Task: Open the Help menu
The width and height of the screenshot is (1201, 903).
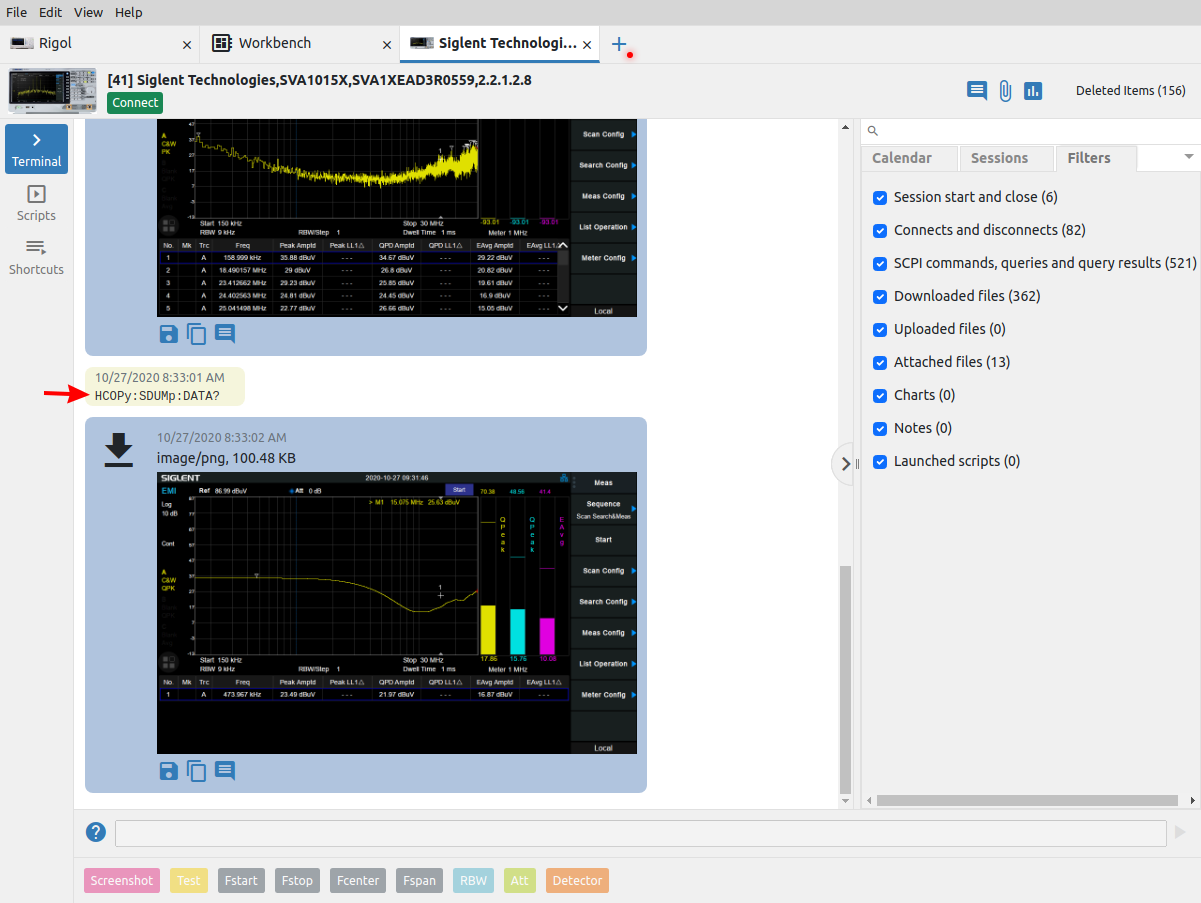Action: (128, 13)
